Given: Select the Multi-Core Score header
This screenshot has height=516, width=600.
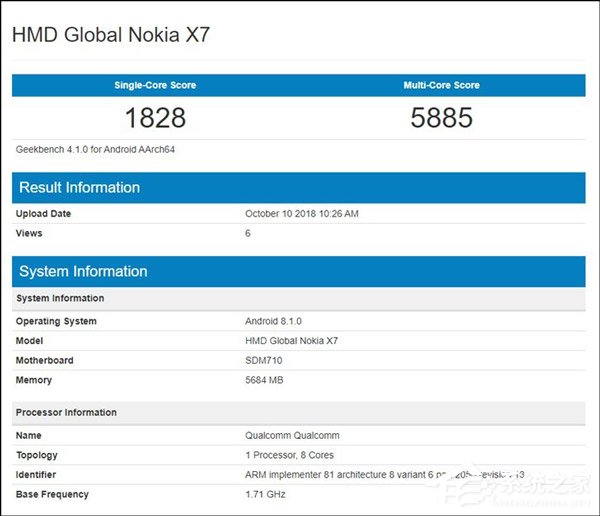Looking at the screenshot, I should (441, 85).
